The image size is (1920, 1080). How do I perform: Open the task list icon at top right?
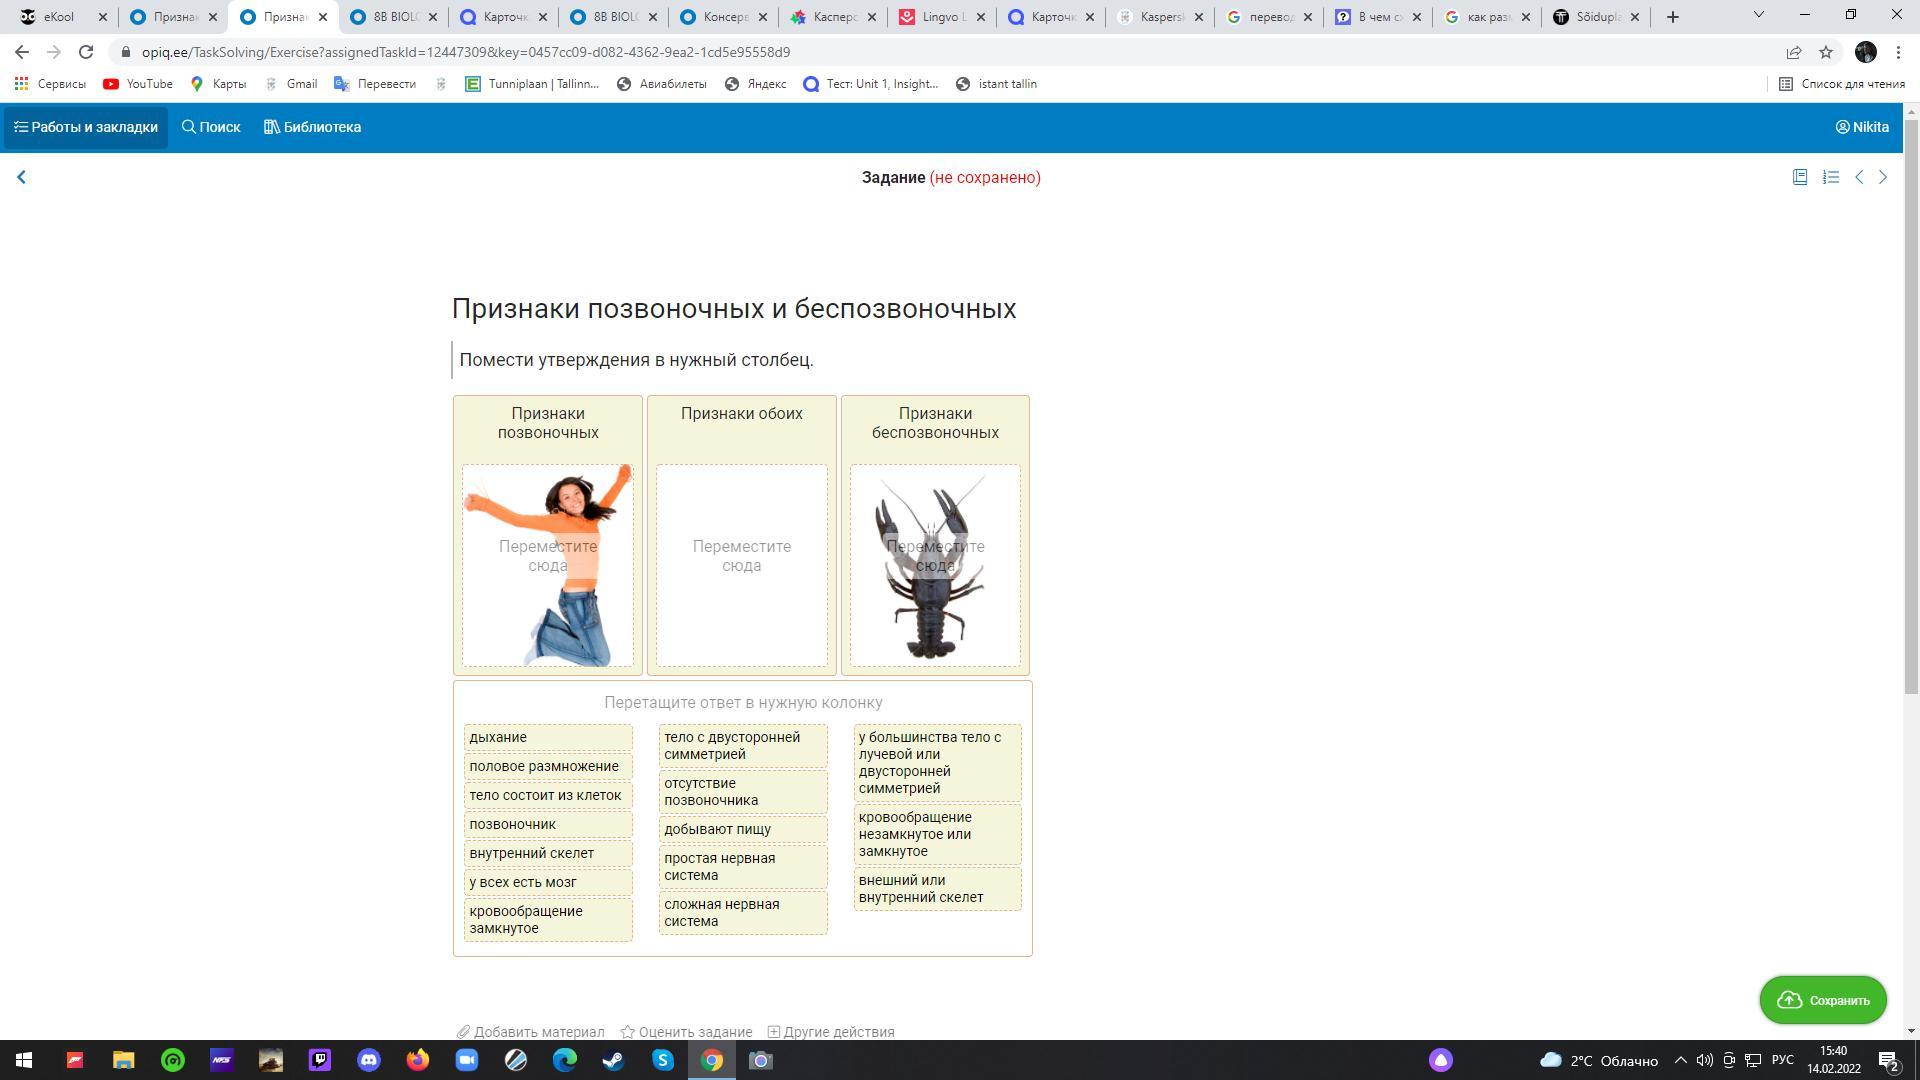1830,177
